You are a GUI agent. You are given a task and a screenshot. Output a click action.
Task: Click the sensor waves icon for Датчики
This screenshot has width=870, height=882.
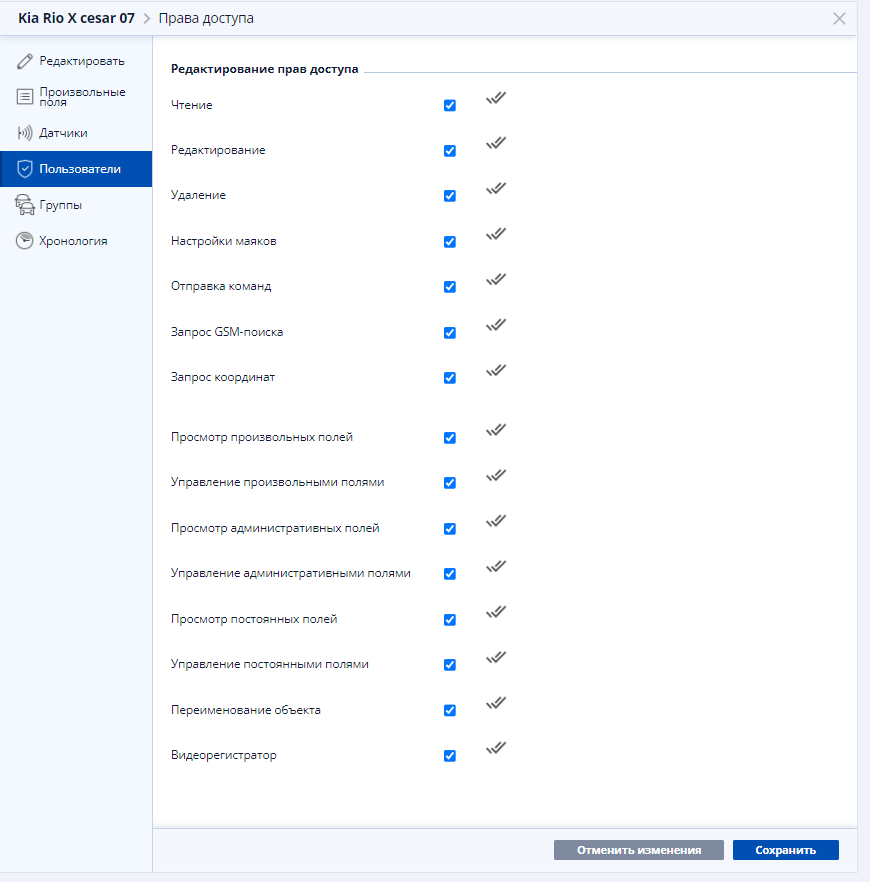25,133
